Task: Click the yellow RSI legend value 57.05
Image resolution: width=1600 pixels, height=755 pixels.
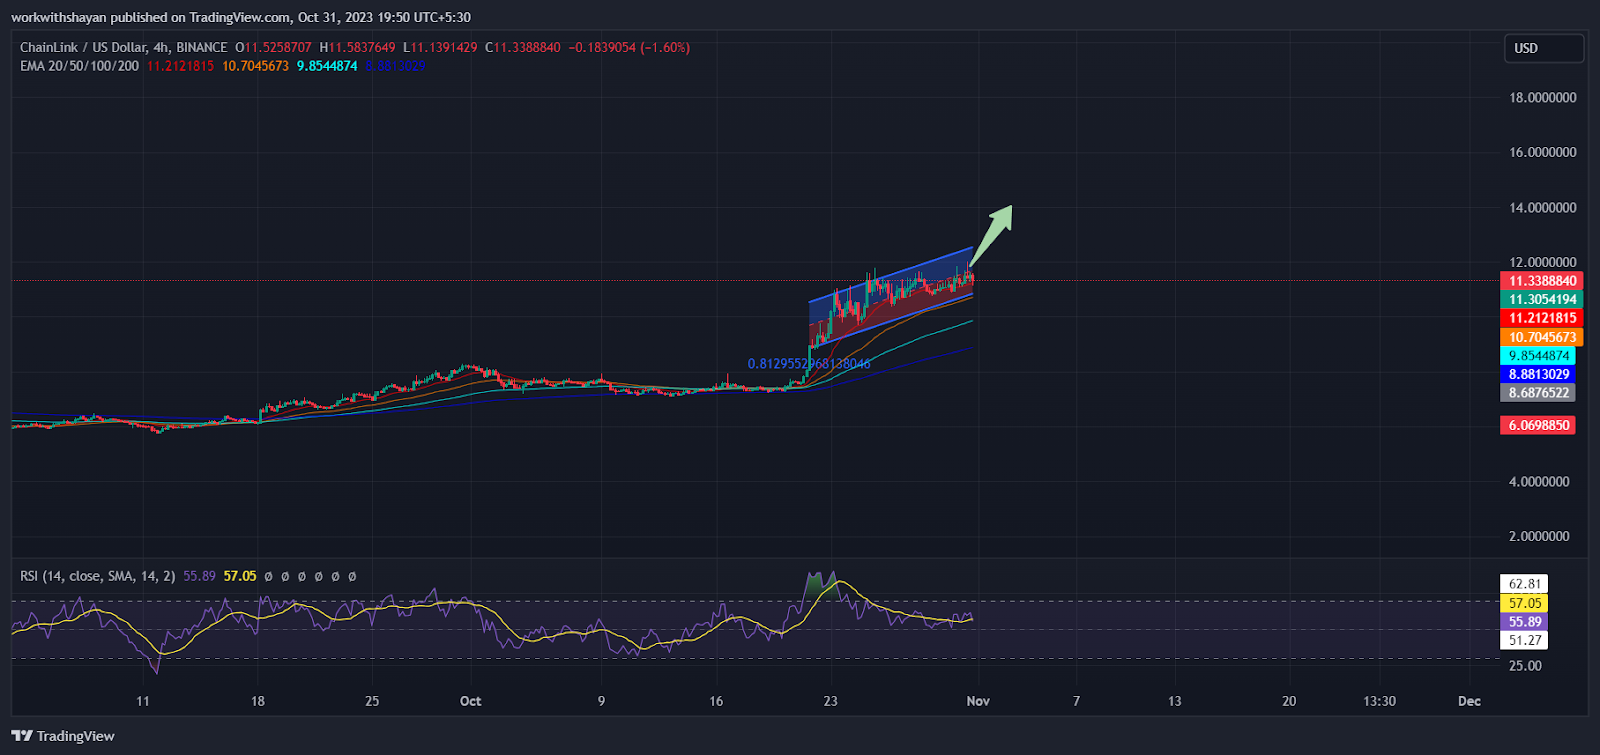Action: pos(240,576)
